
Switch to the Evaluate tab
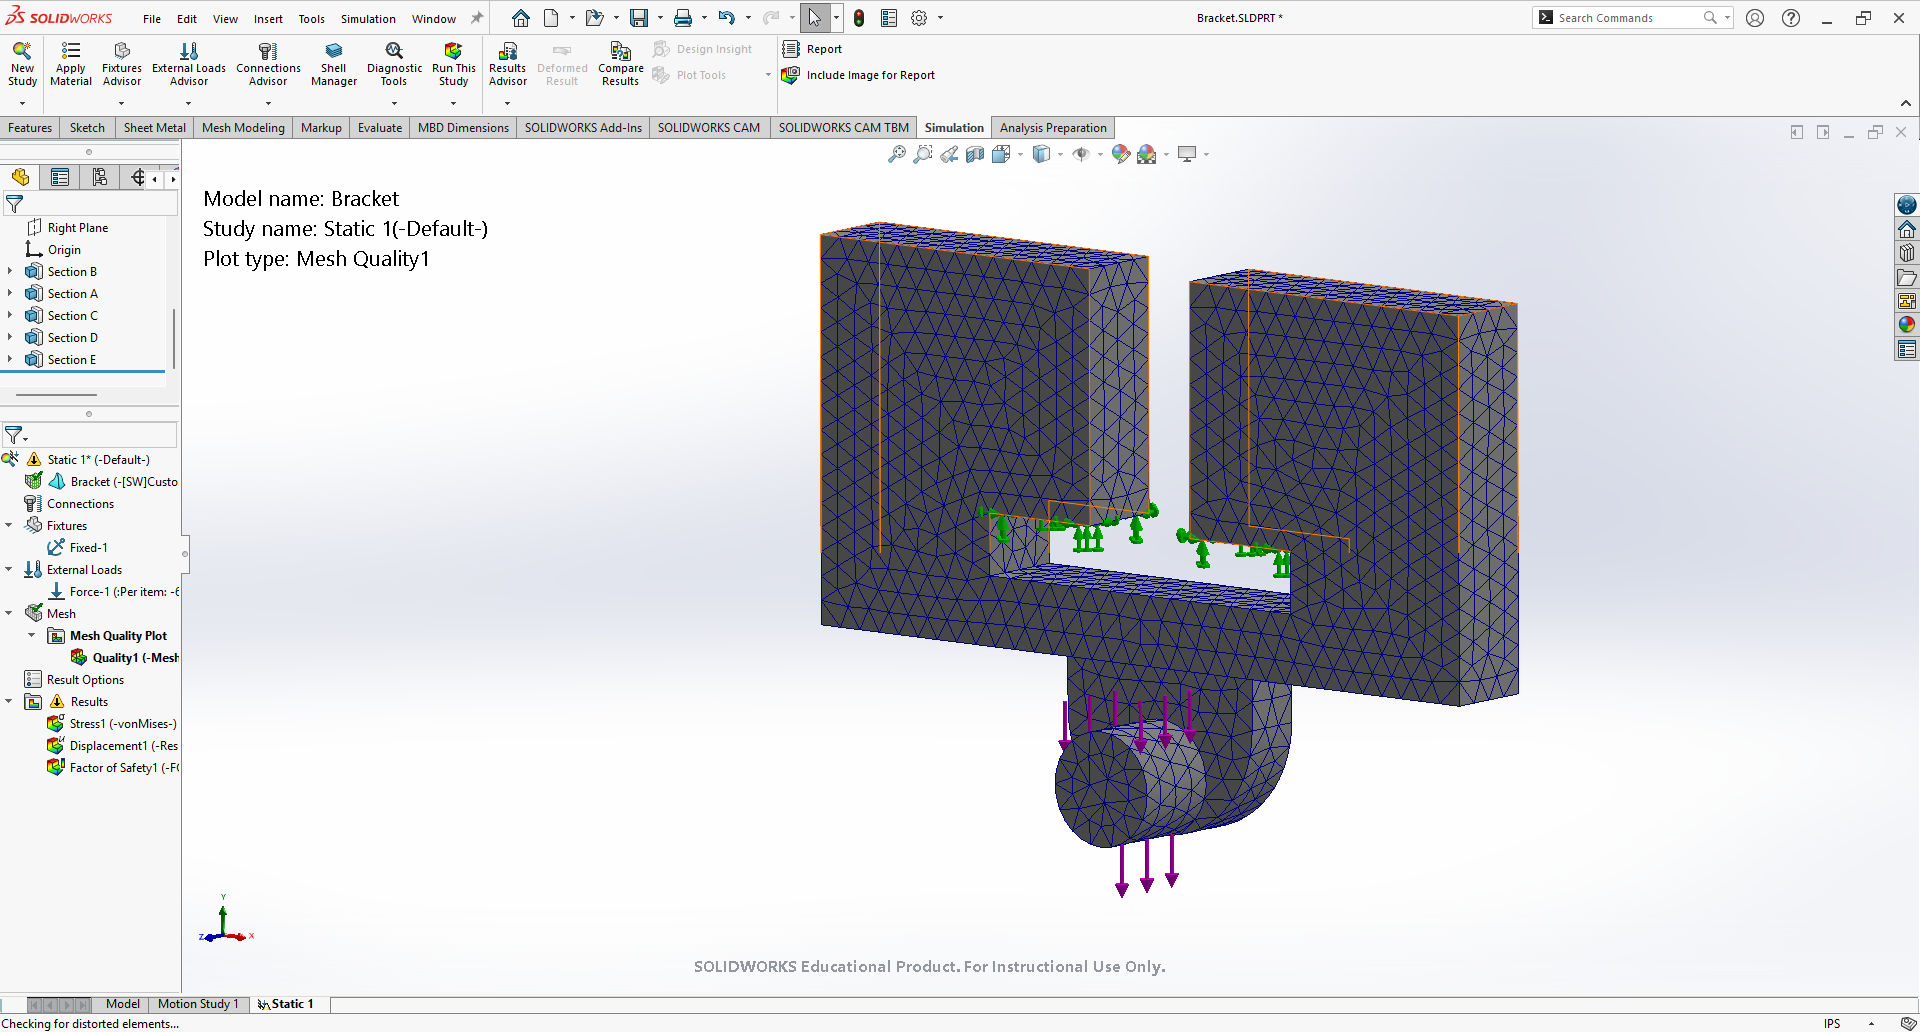[380, 128]
